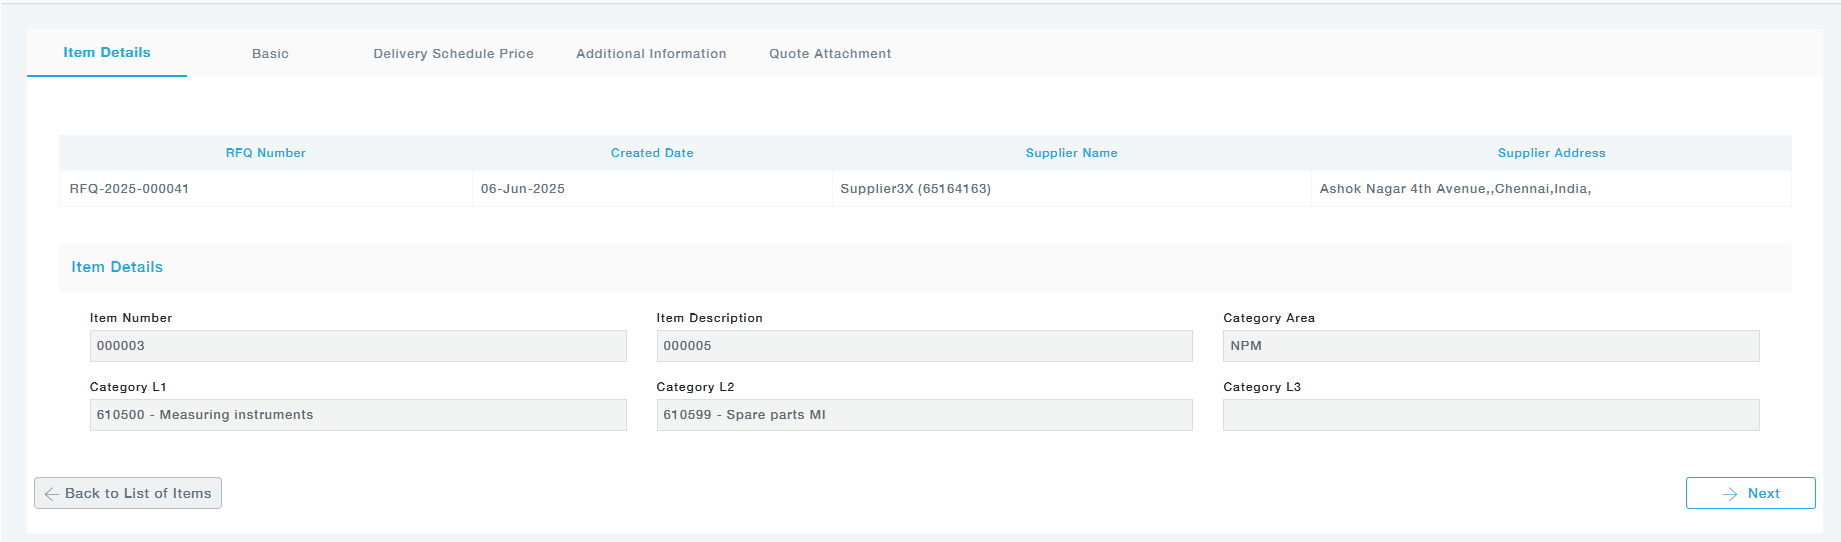
Task: Click the right arrow icon on Next
Action: click(x=1730, y=494)
